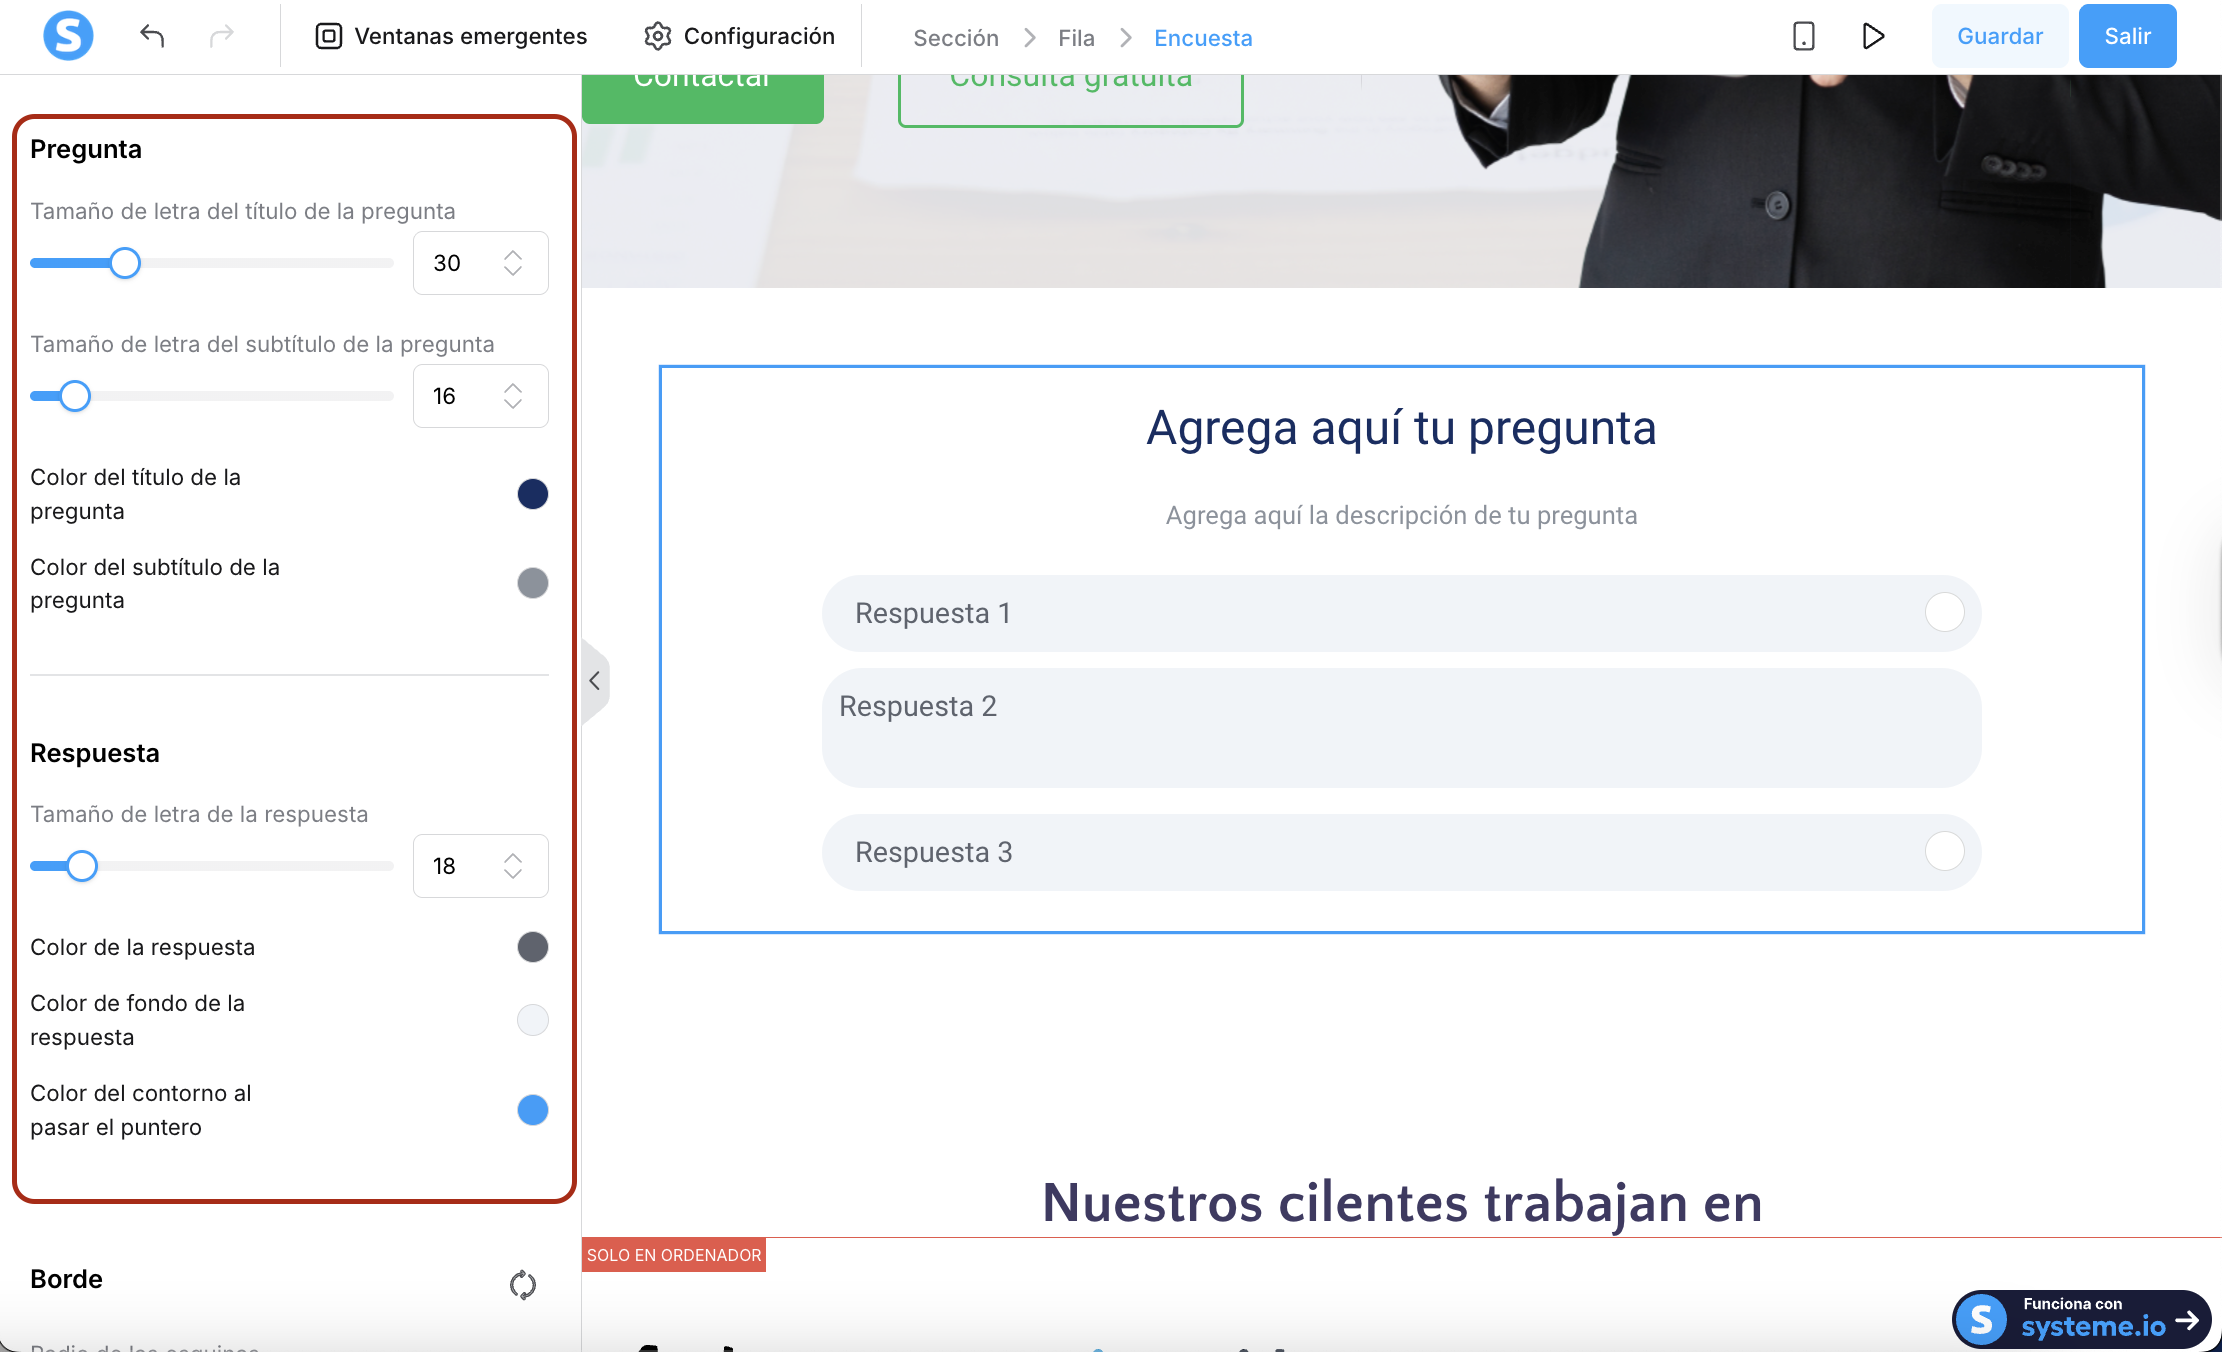Click the Borde reset sync icon
The height and width of the screenshot is (1352, 2222).
pos(522,1284)
